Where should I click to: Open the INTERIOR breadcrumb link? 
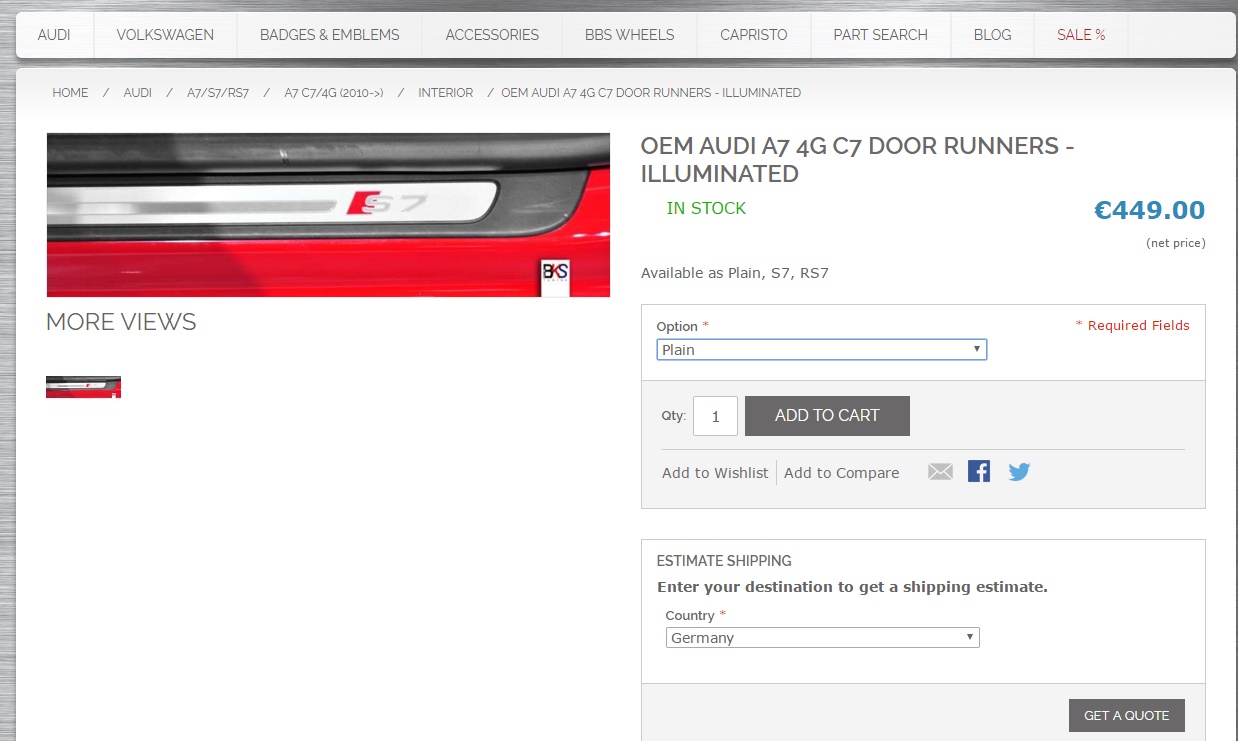[445, 93]
